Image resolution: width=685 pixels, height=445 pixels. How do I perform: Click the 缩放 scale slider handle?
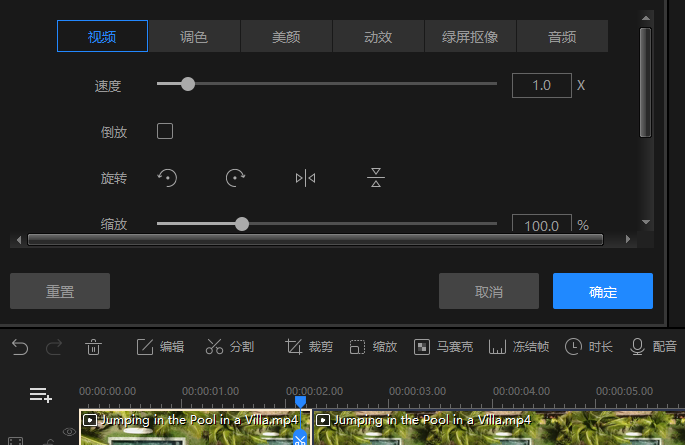click(x=242, y=224)
